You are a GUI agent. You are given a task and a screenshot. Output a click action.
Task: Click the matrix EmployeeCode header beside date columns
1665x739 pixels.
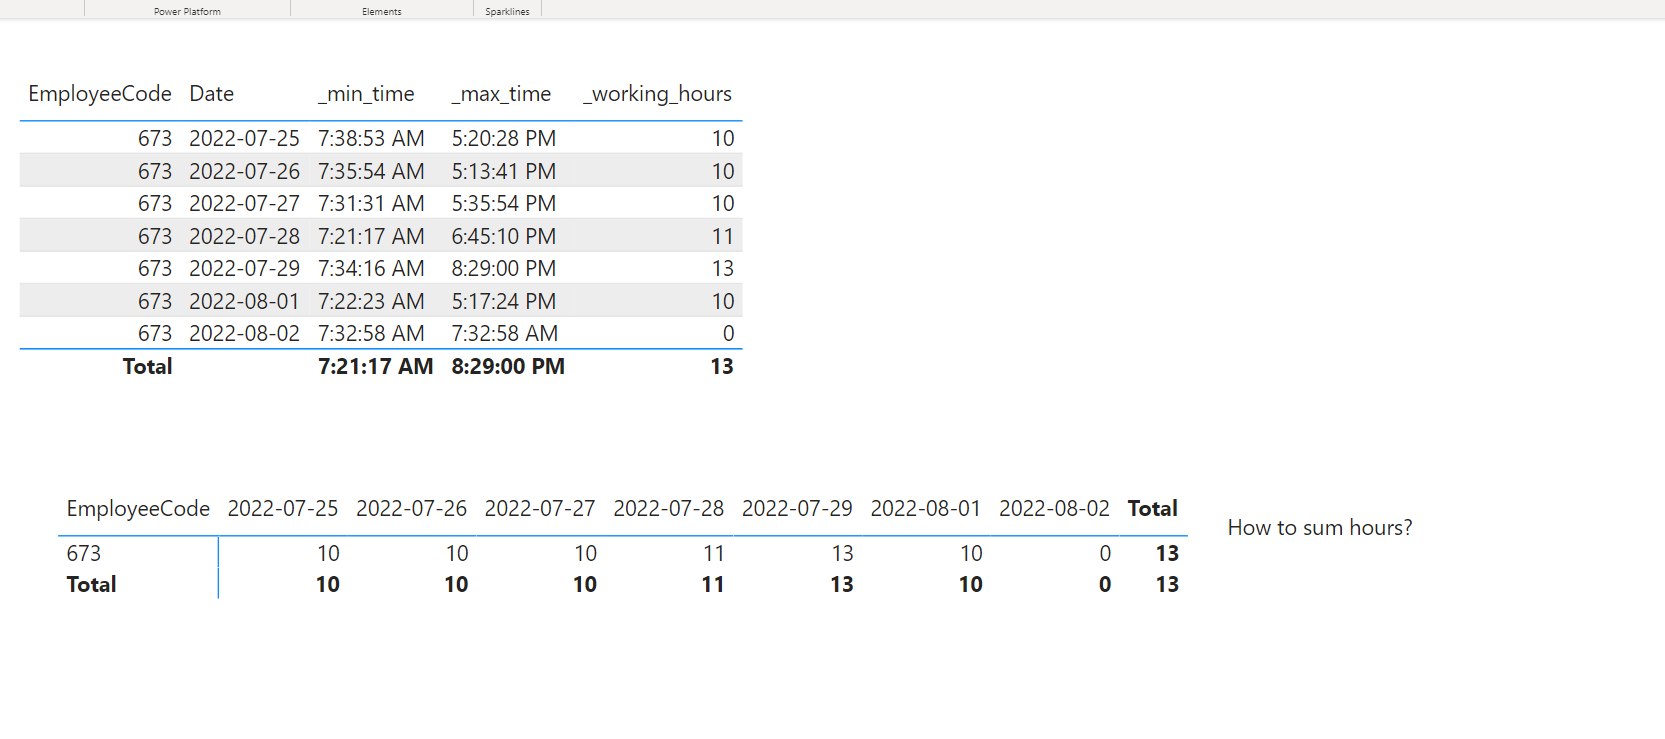click(138, 508)
